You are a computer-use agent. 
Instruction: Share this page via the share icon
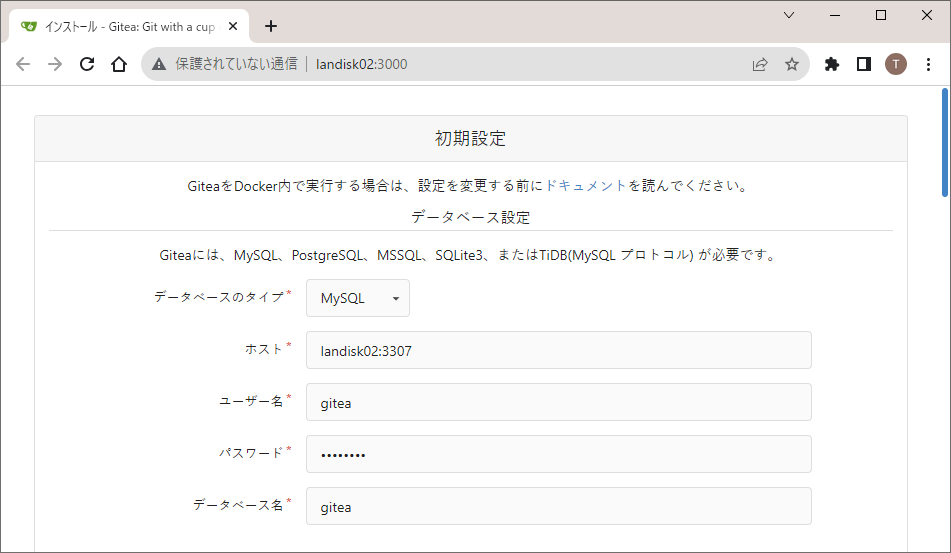(x=760, y=64)
